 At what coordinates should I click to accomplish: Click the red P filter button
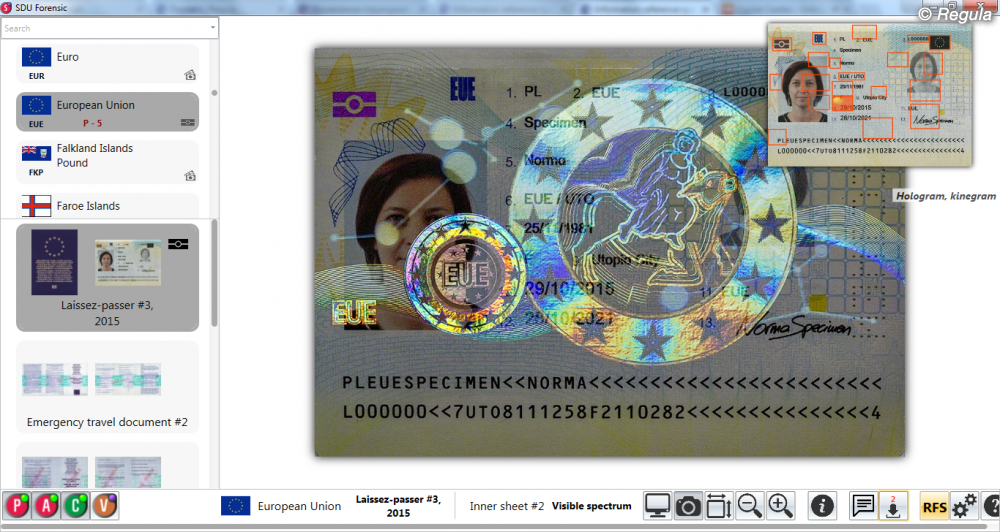[18, 506]
